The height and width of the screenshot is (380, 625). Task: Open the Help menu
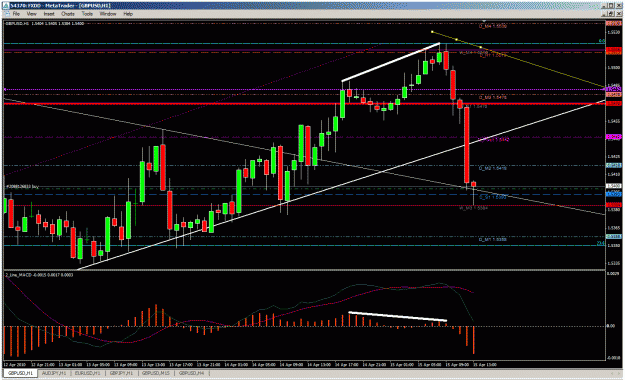point(128,14)
